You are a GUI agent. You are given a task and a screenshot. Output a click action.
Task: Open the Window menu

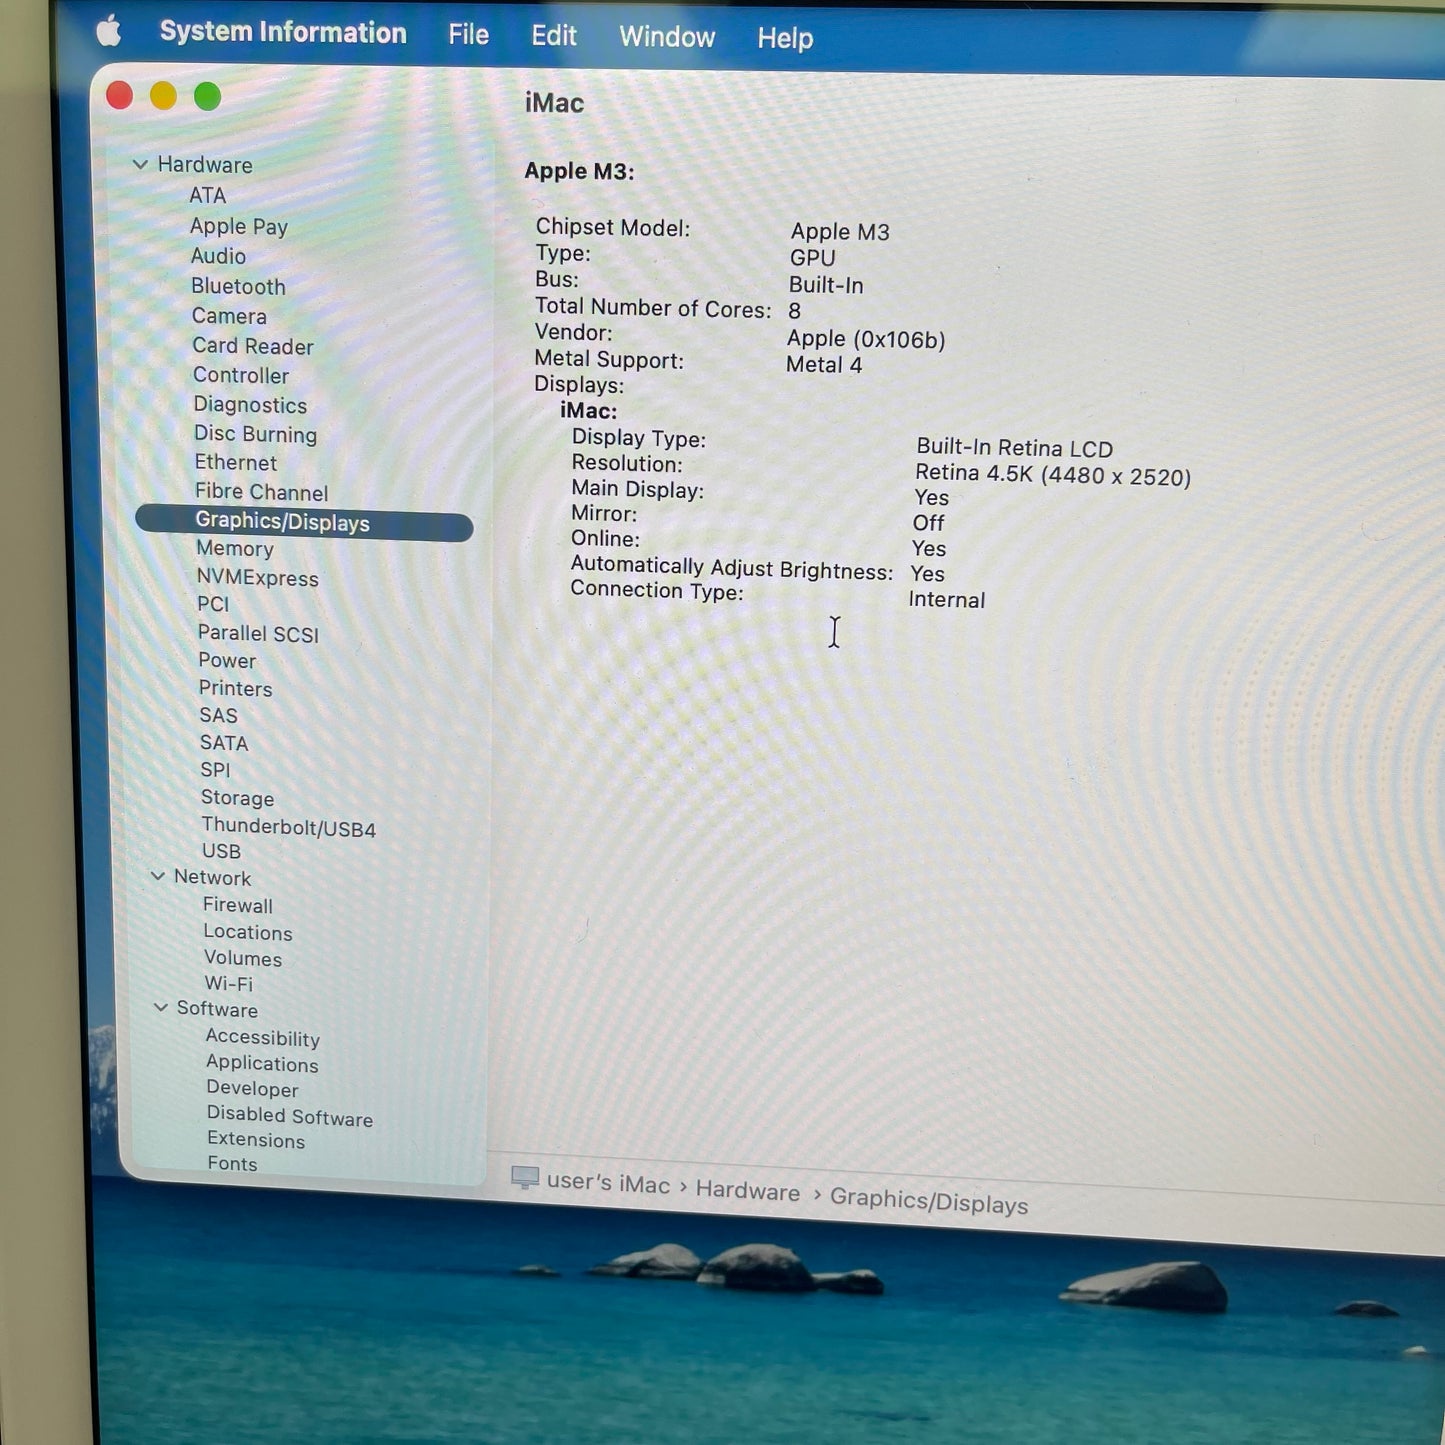pos(667,37)
